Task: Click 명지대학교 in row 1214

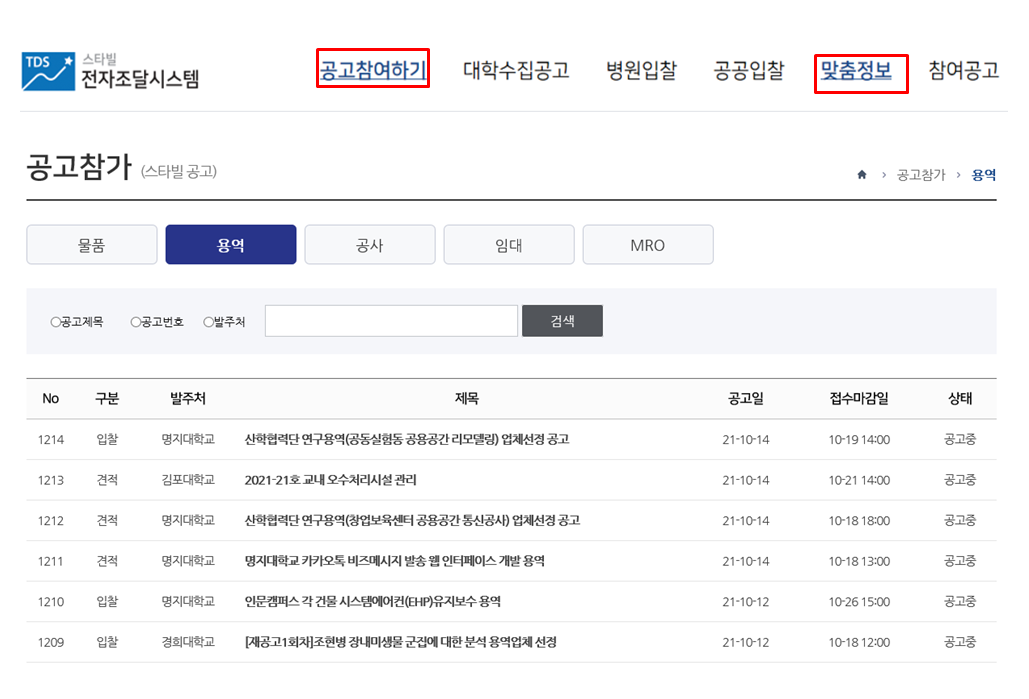Action: click(188, 439)
